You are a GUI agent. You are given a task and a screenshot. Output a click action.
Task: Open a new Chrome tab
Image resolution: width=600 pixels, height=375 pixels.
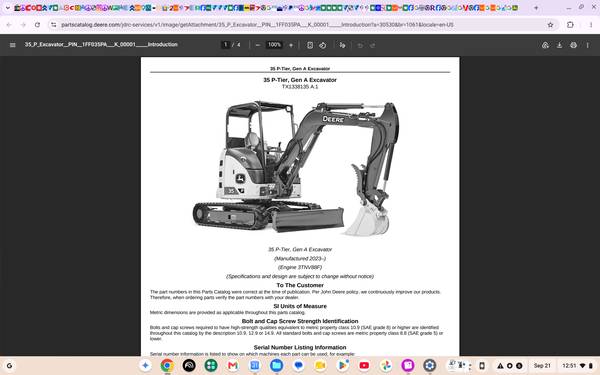(x=536, y=8)
